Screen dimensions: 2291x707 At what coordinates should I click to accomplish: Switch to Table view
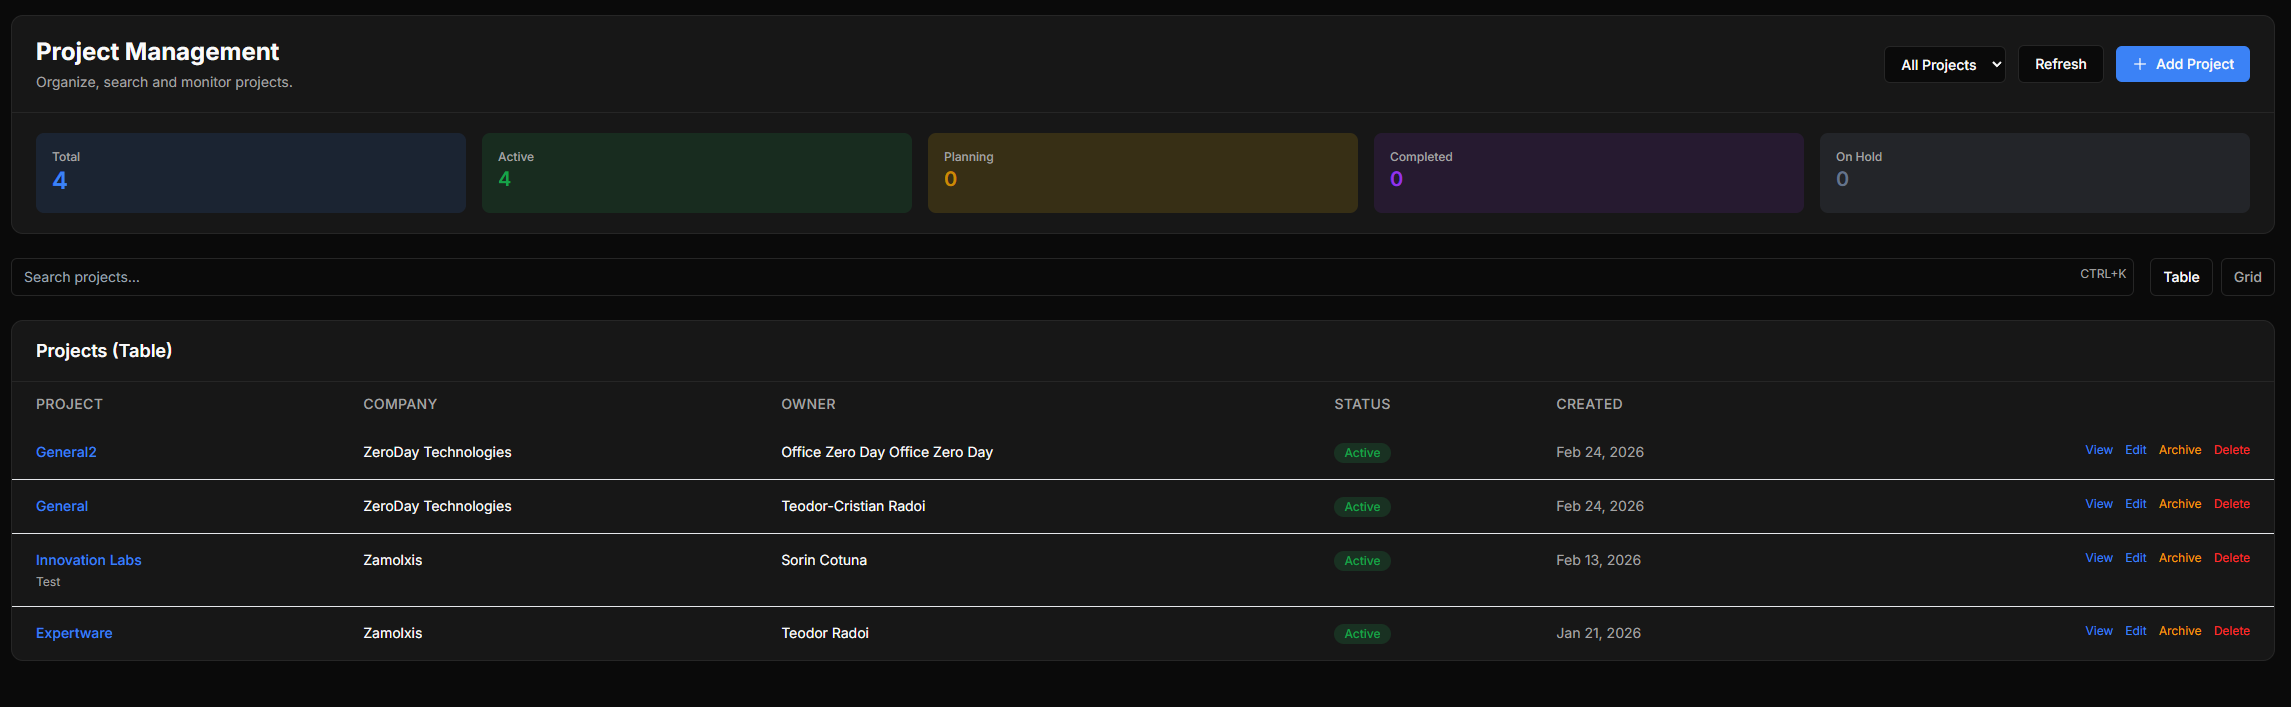click(x=2180, y=277)
